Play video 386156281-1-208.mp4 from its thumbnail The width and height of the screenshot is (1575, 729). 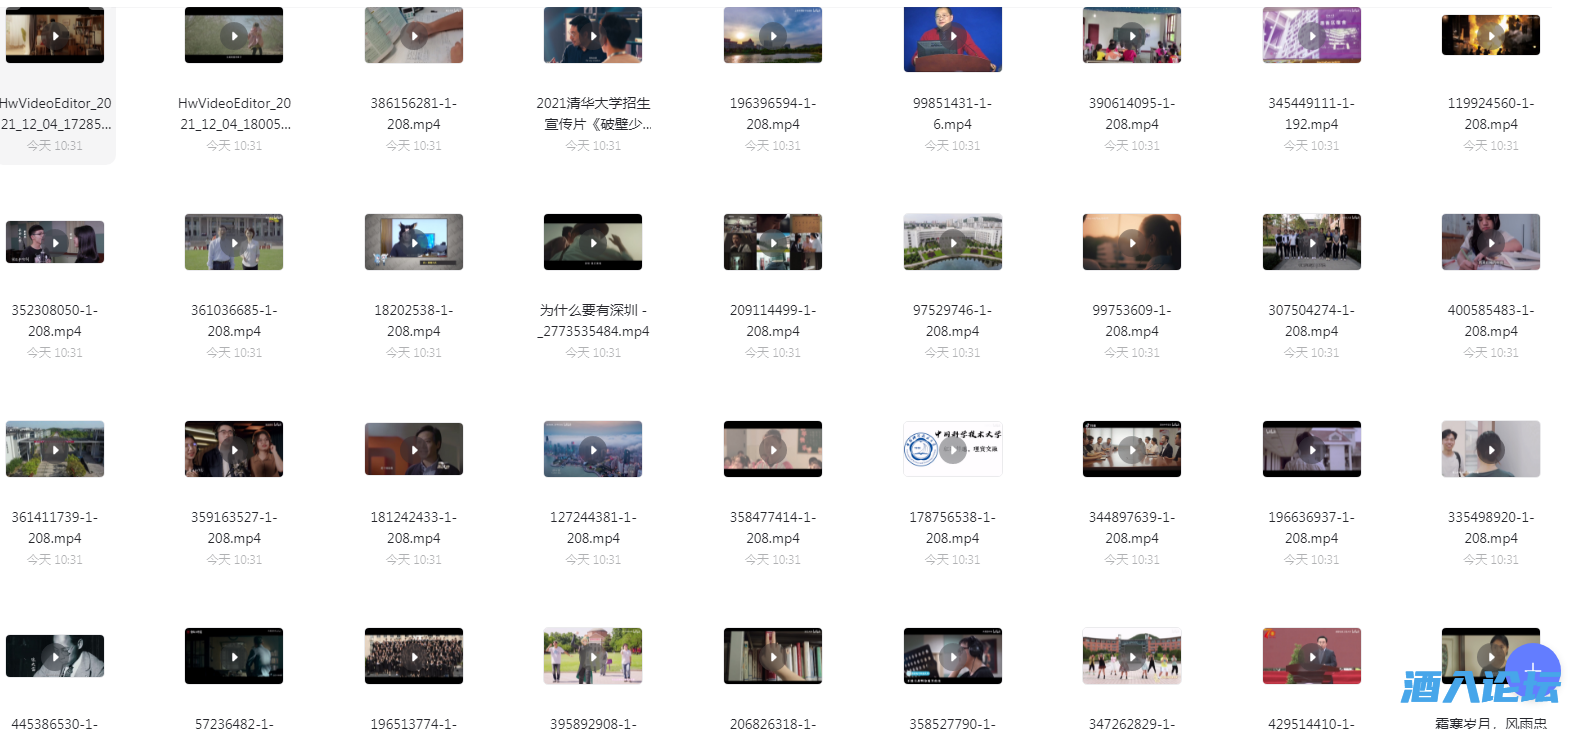pyautogui.click(x=414, y=35)
